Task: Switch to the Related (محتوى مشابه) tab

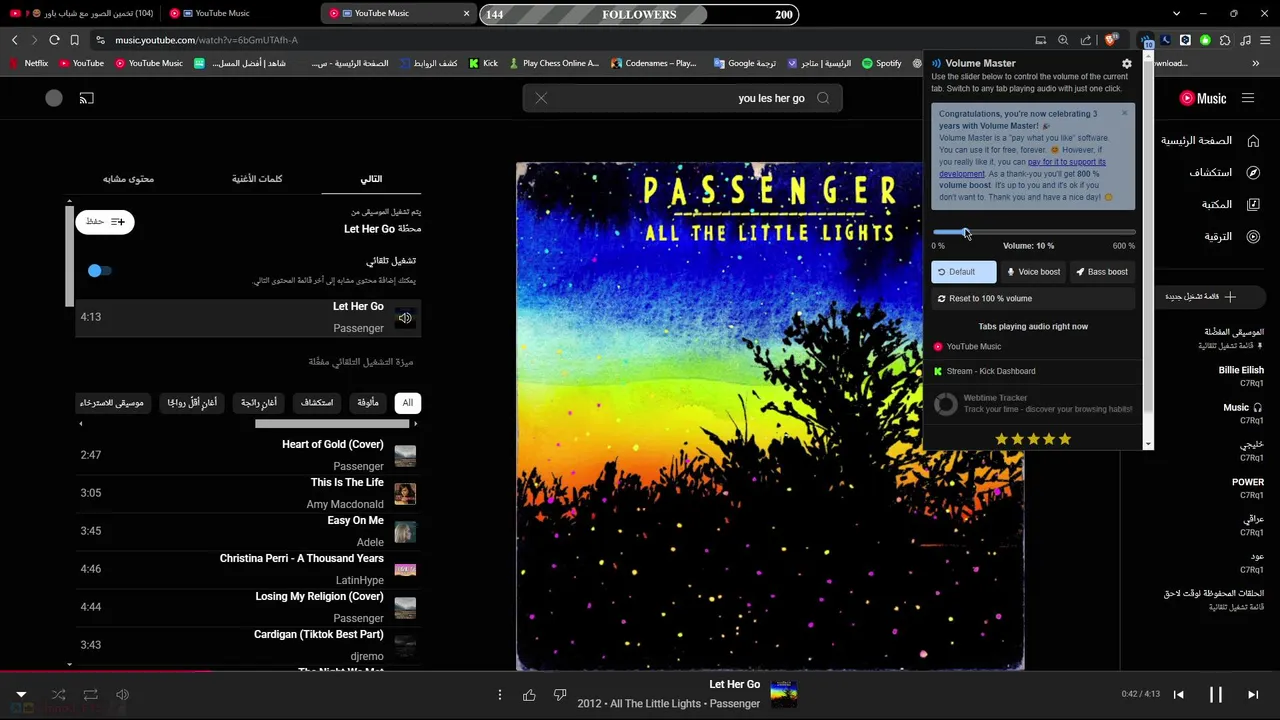Action: click(x=128, y=179)
